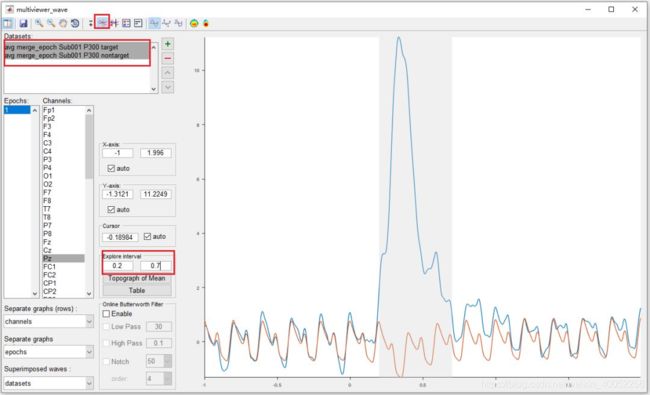Image resolution: width=650 pixels, height=395 pixels.
Task: Select the zoom out magnifier tool
Action: 51,23
